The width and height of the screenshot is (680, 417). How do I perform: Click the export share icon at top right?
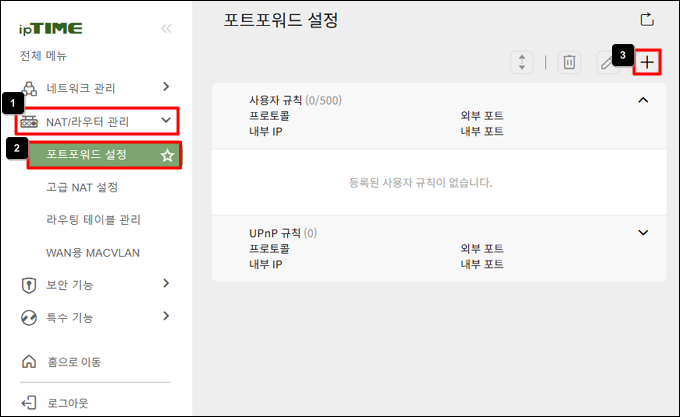pyautogui.click(x=647, y=19)
